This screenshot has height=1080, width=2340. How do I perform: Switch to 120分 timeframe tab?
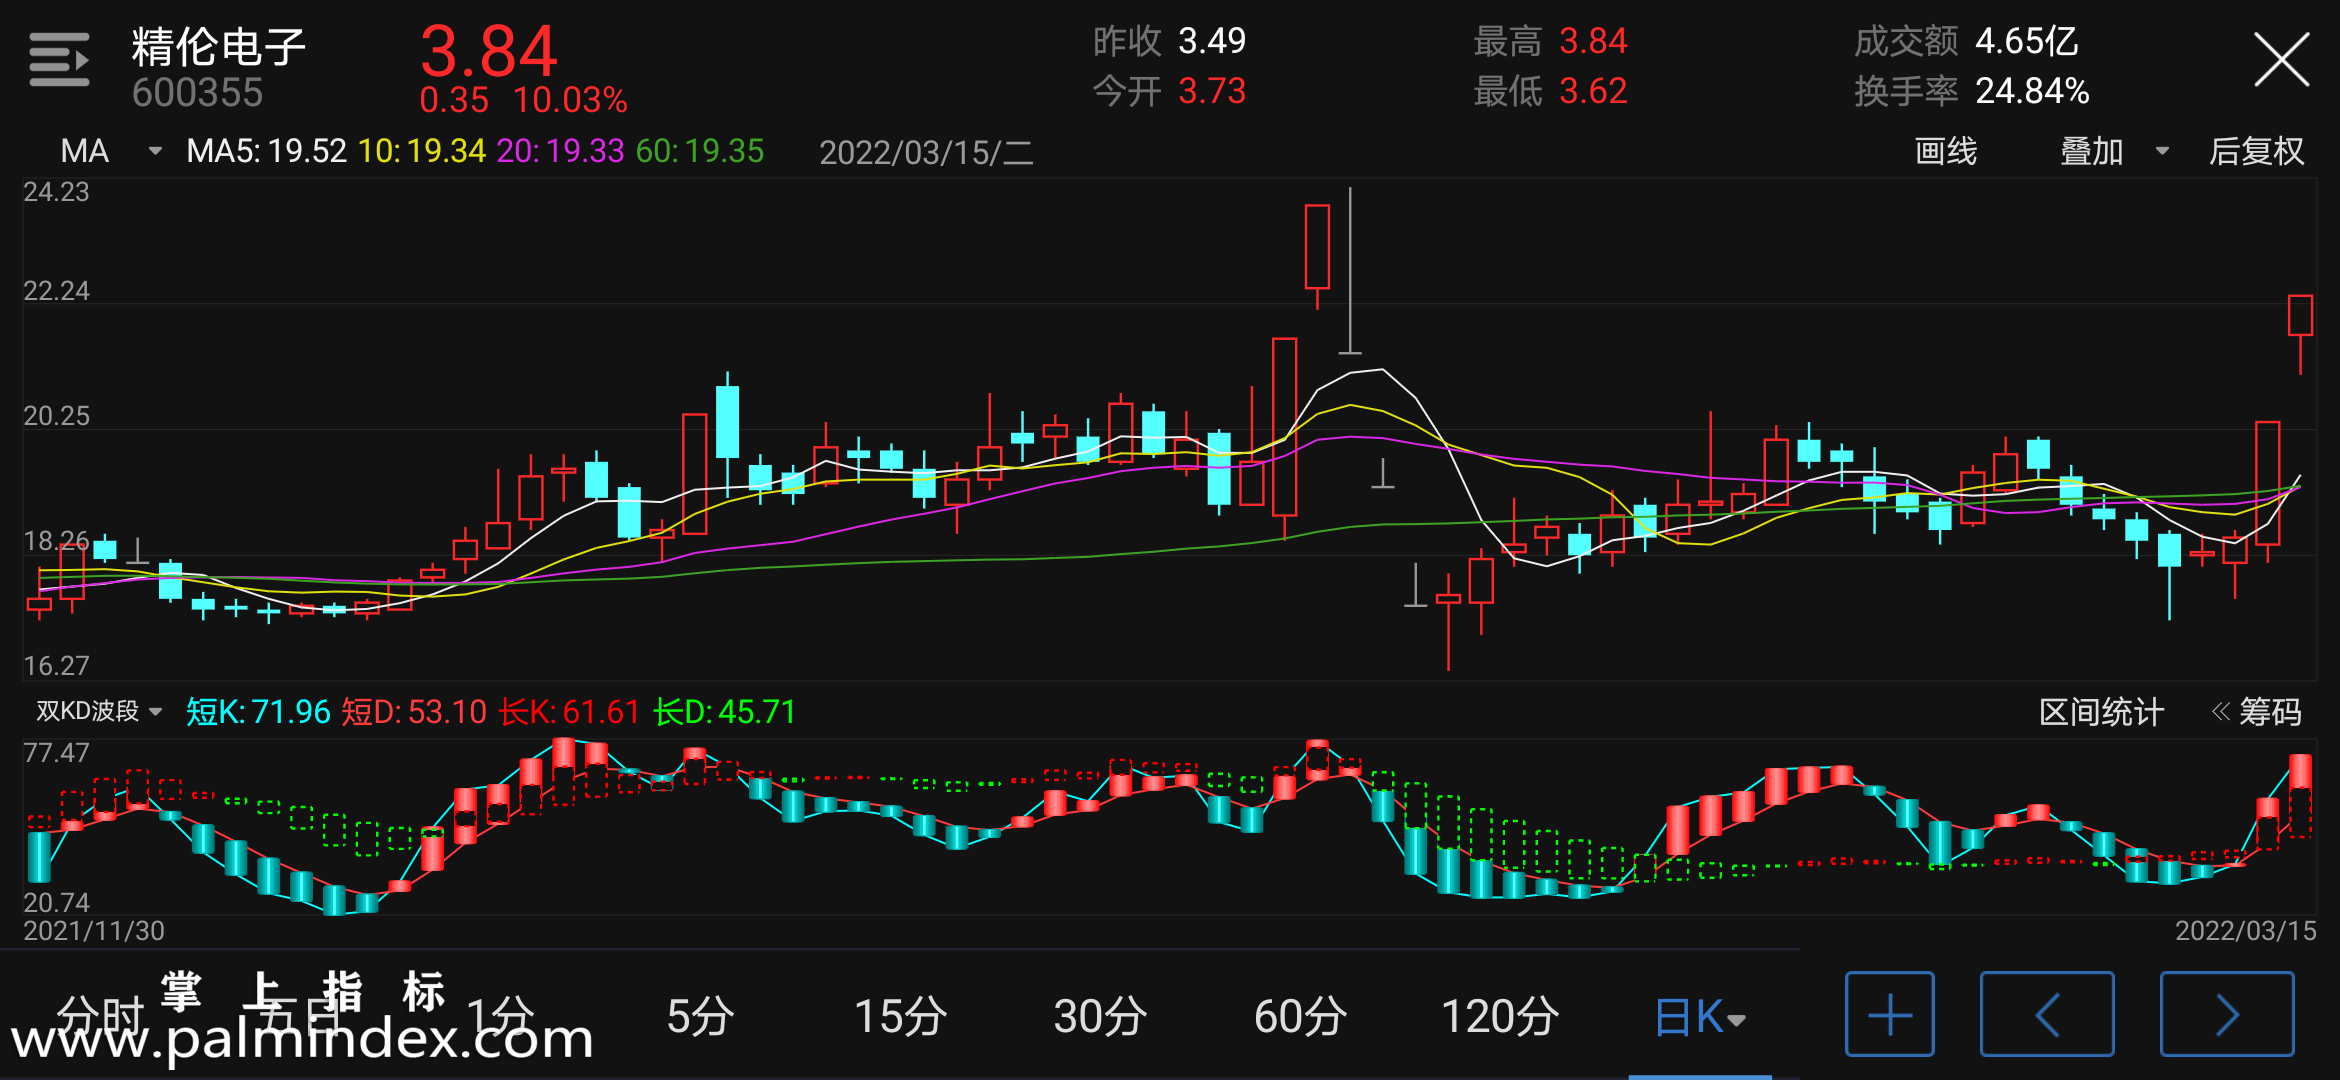tap(1500, 1016)
